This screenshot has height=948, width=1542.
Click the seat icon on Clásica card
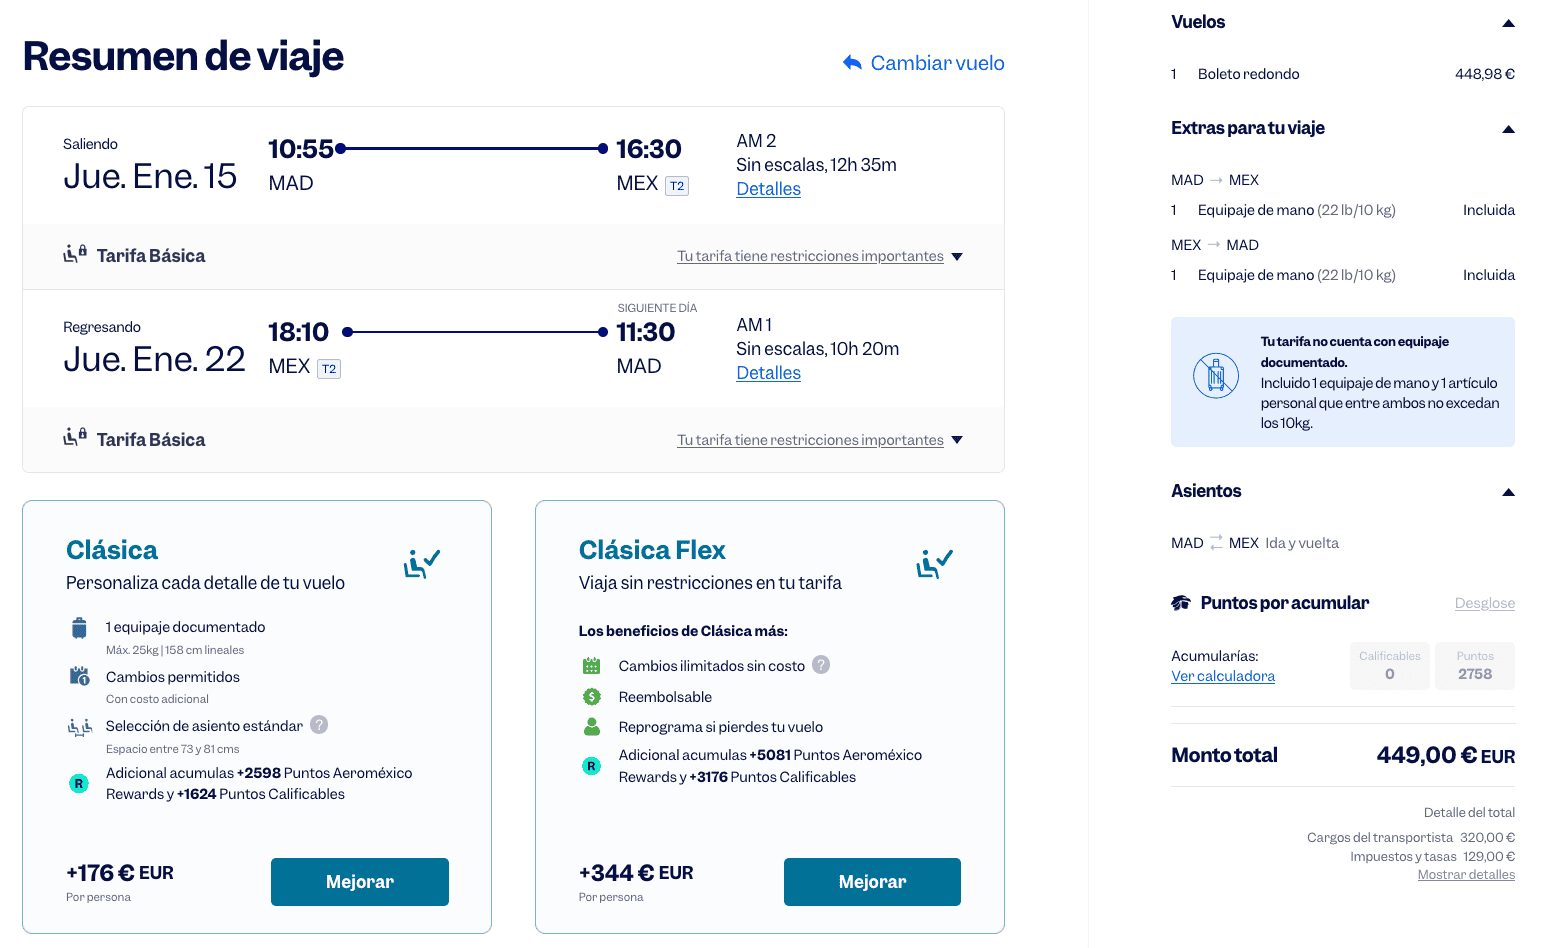[422, 563]
